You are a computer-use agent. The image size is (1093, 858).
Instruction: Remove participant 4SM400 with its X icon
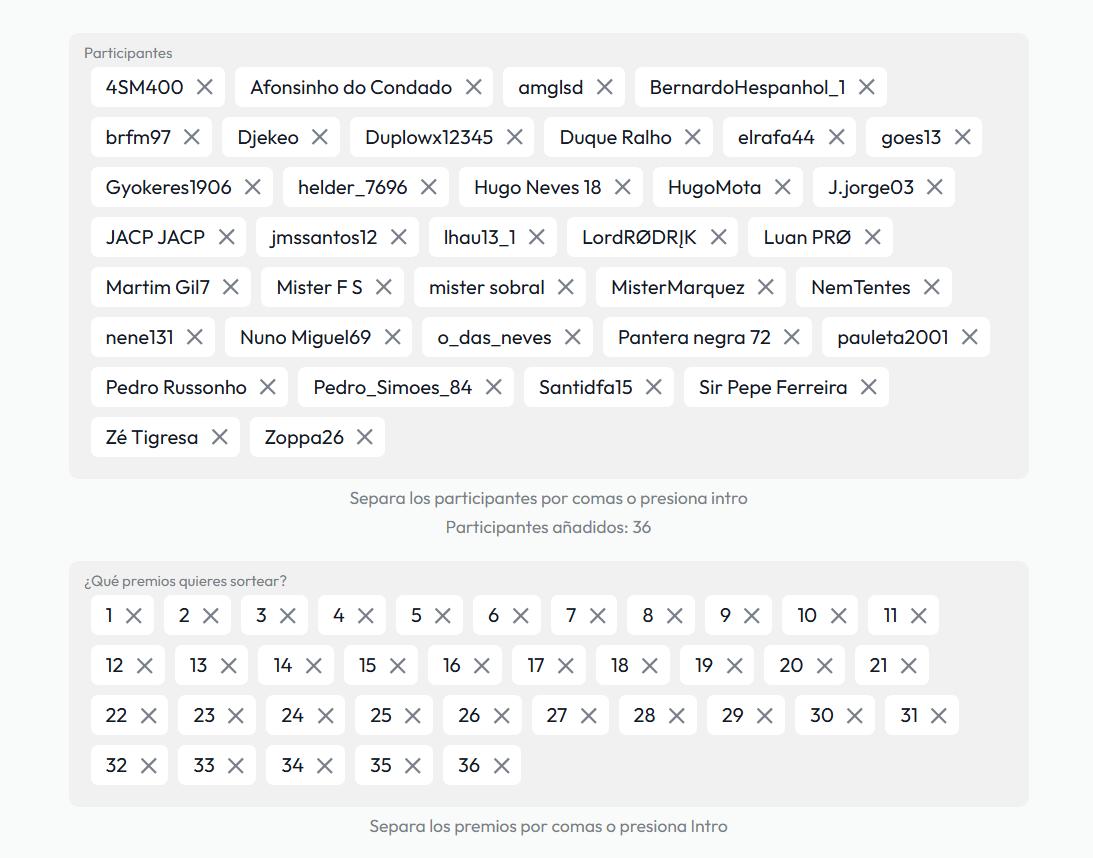pyautogui.click(x=205, y=87)
